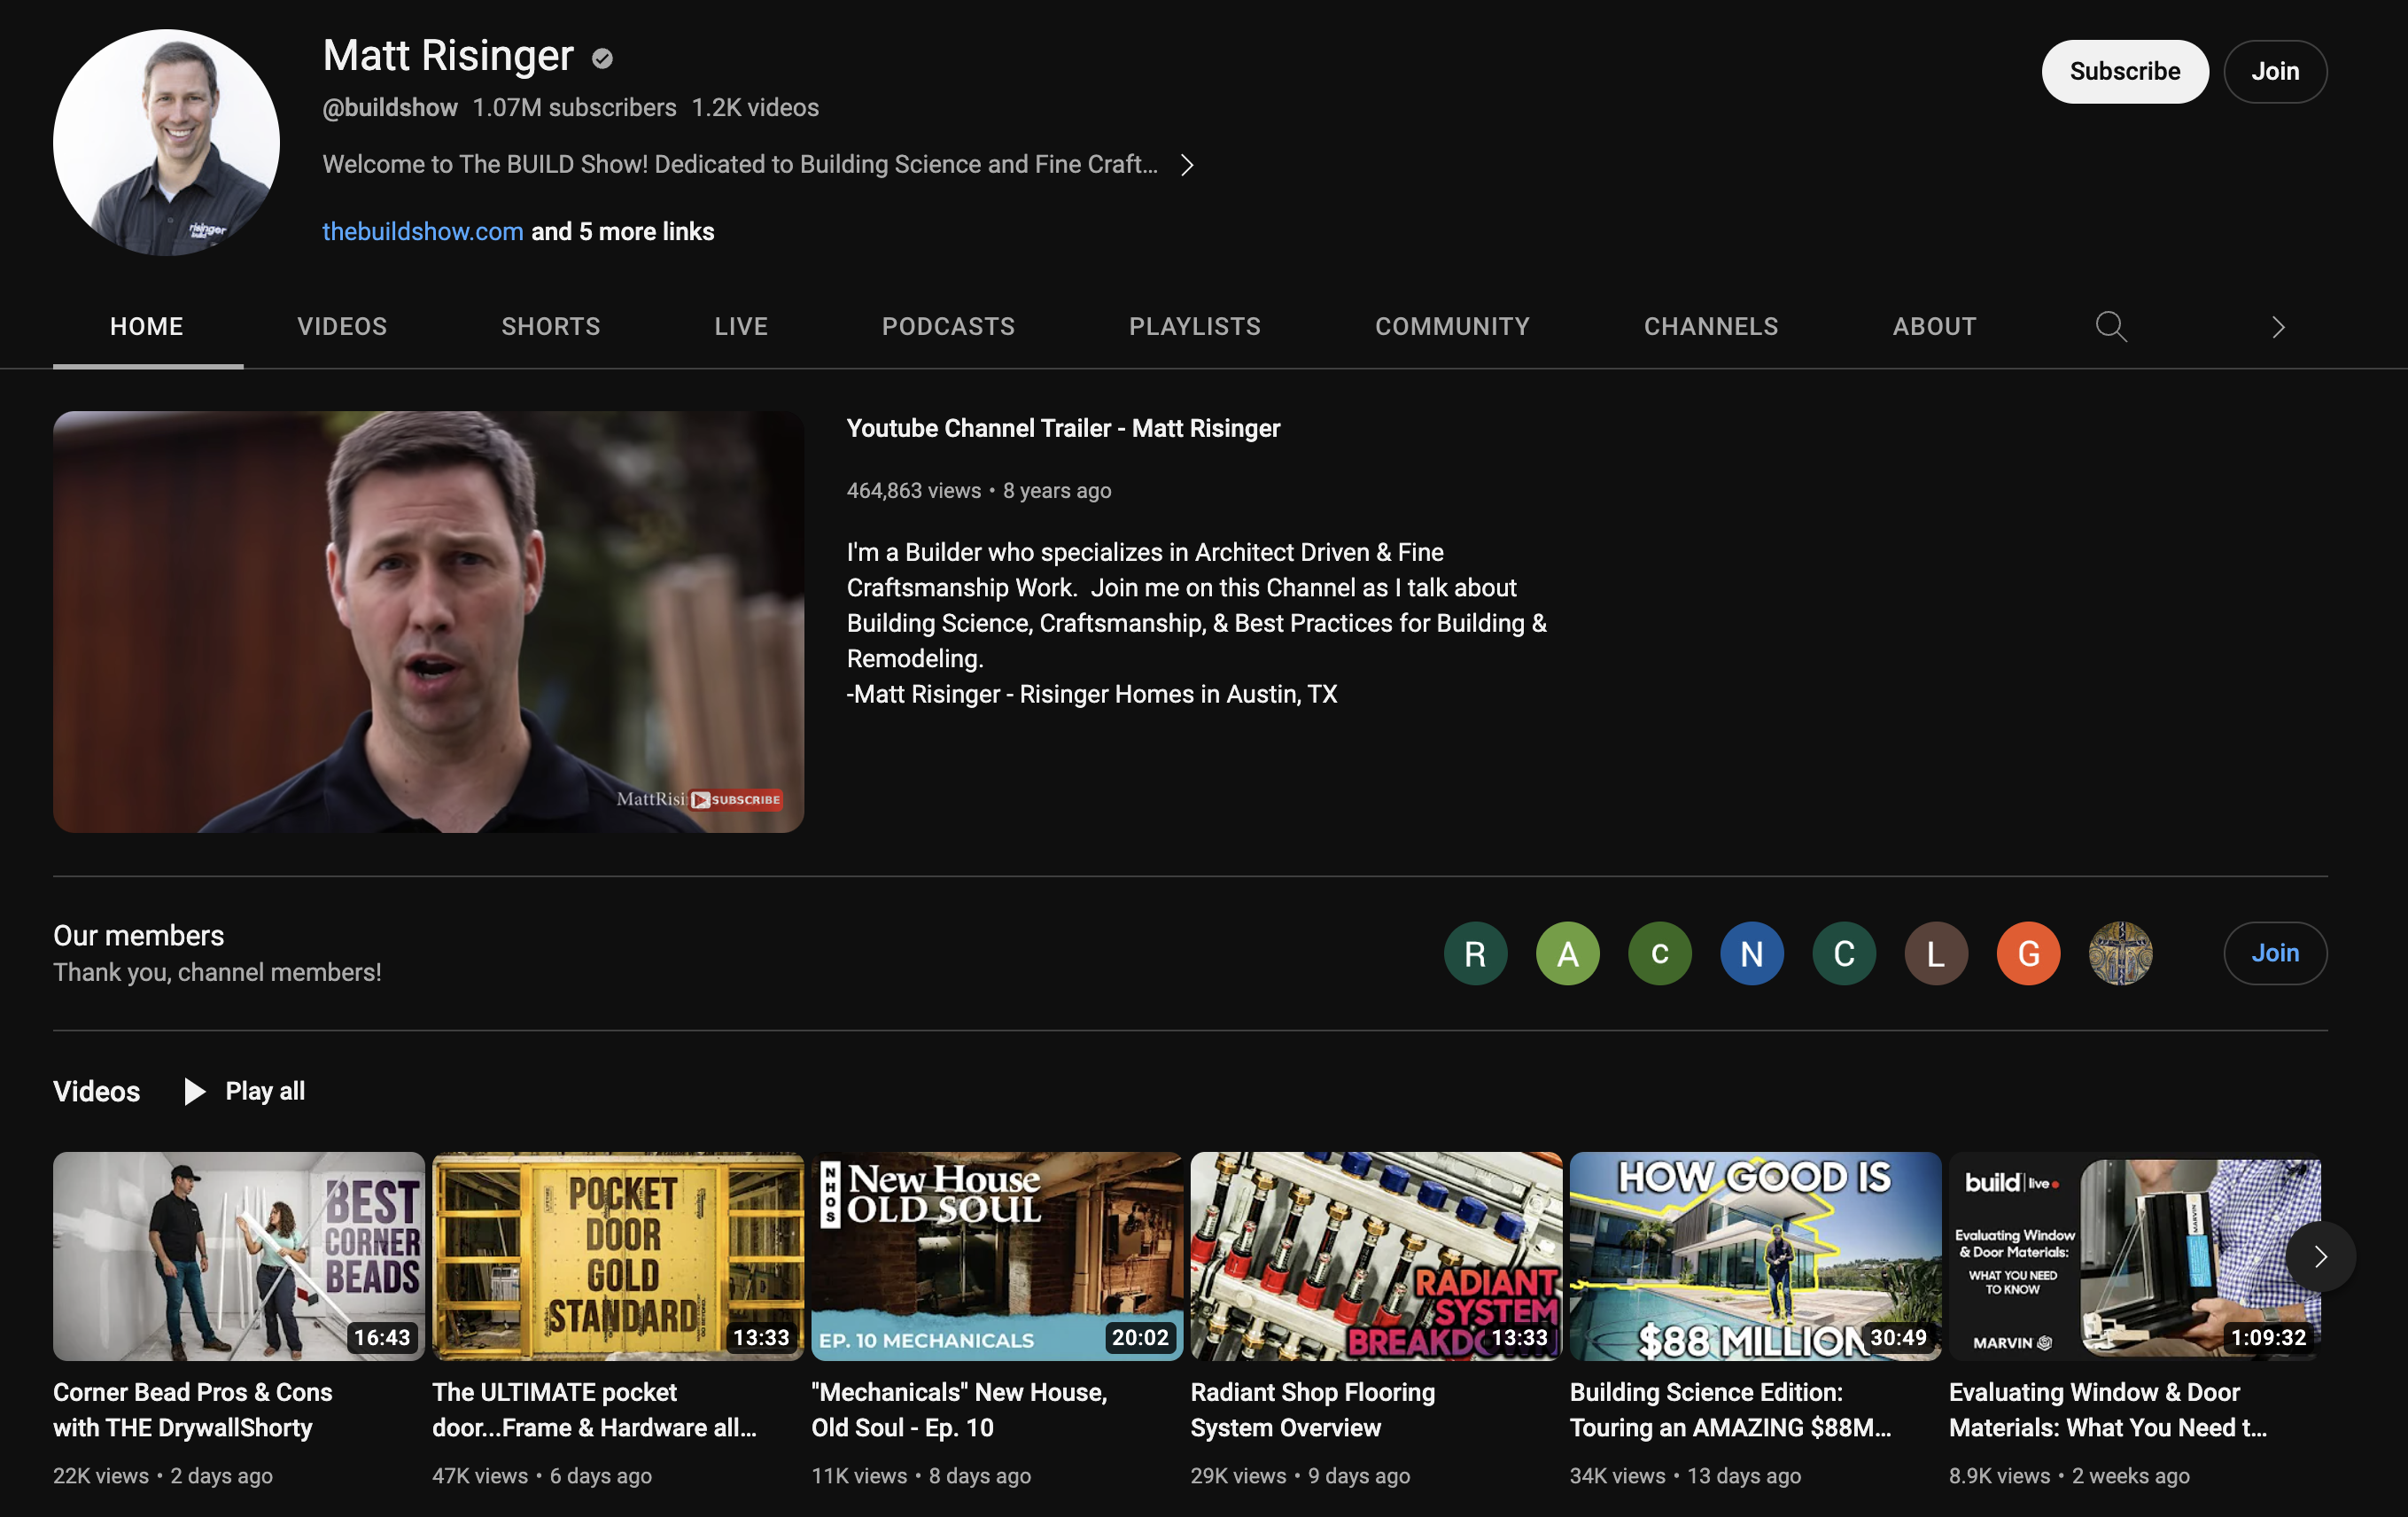This screenshot has height=1517, width=2408.
Task: Click the brown 'L' member avatar
Action: (1935, 953)
